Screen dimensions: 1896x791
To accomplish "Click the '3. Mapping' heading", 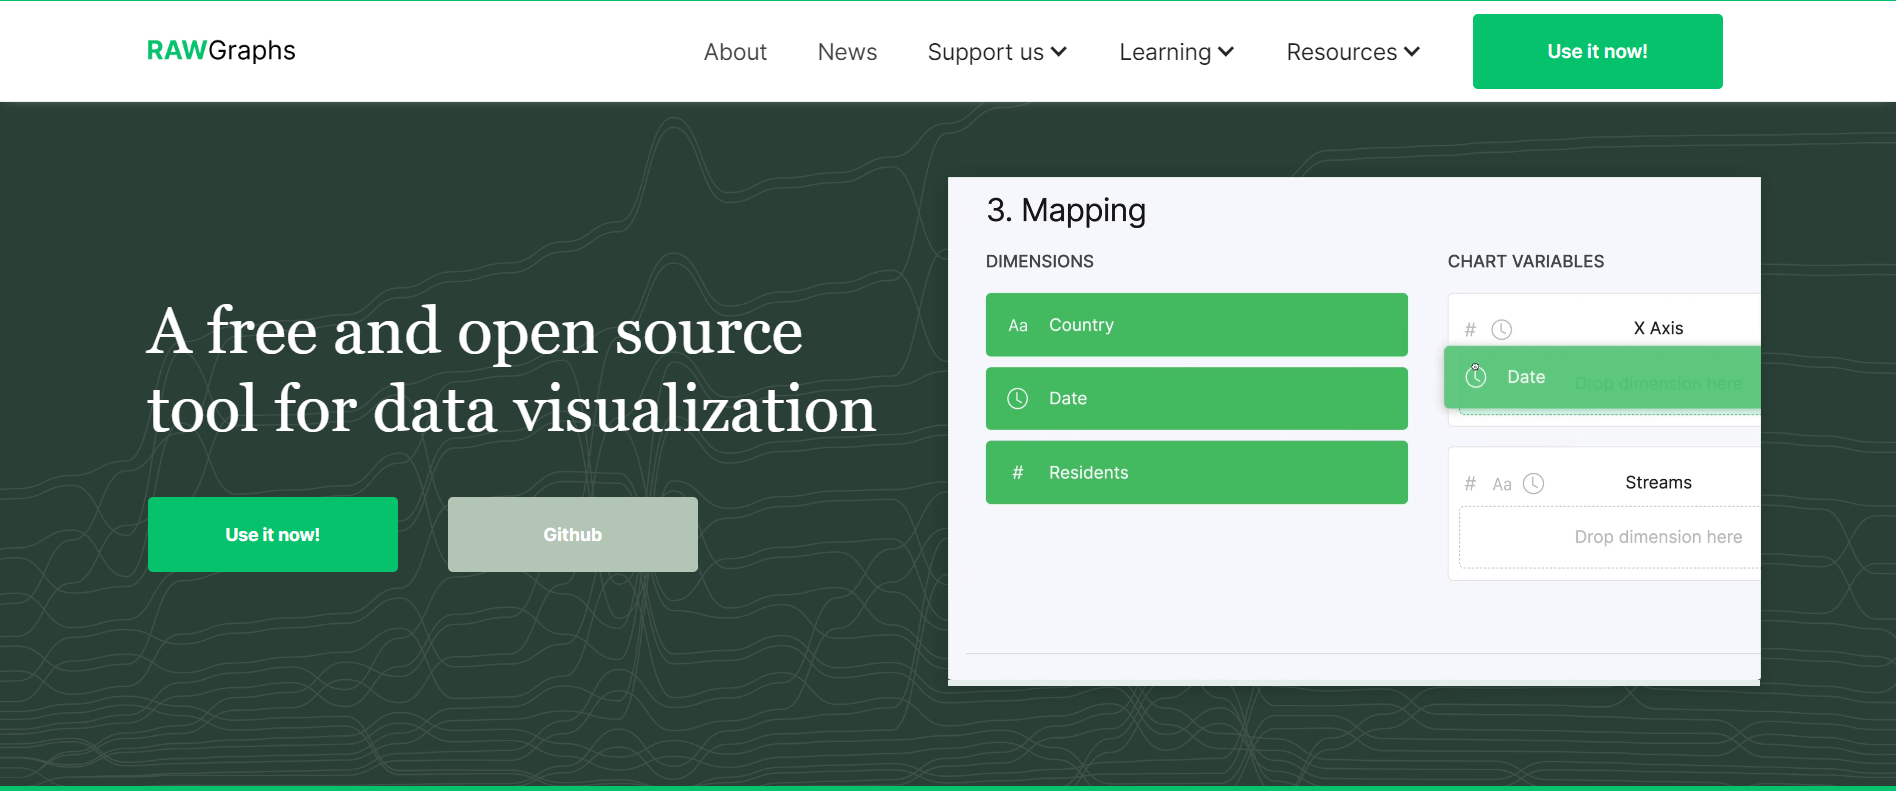I will point(1066,210).
